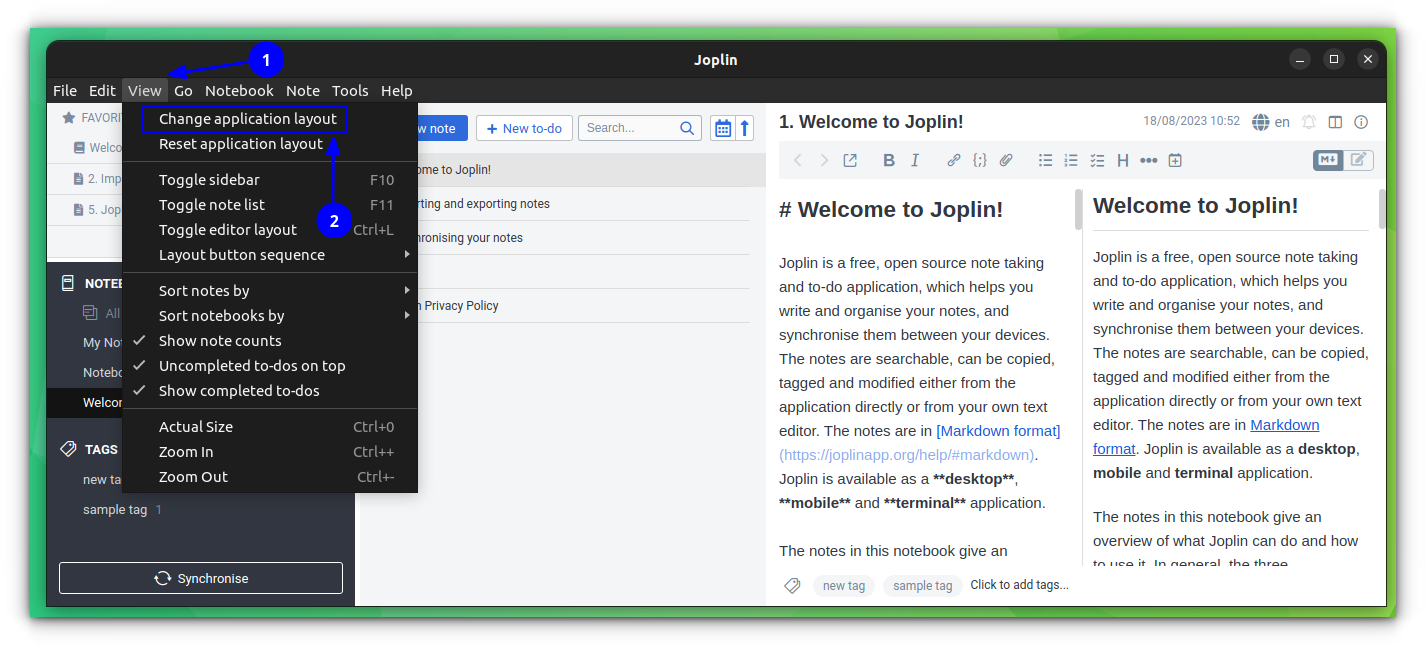This screenshot has height=649, width=1426.
Task: Start synchronisation with the Synchronise button
Action: [200, 577]
